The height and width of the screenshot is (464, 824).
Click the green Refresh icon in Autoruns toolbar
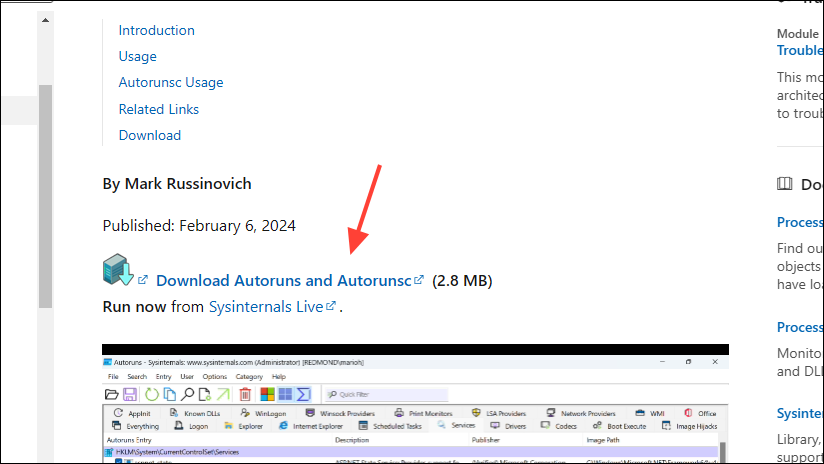[x=152, y=394]
